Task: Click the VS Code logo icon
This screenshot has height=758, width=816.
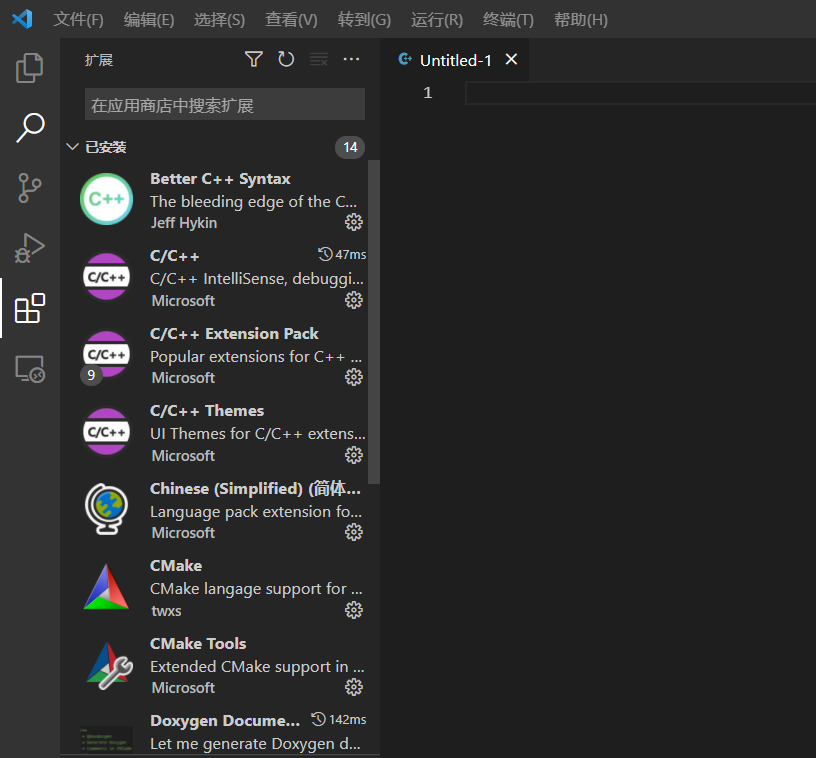Action: tap(22, 19)
